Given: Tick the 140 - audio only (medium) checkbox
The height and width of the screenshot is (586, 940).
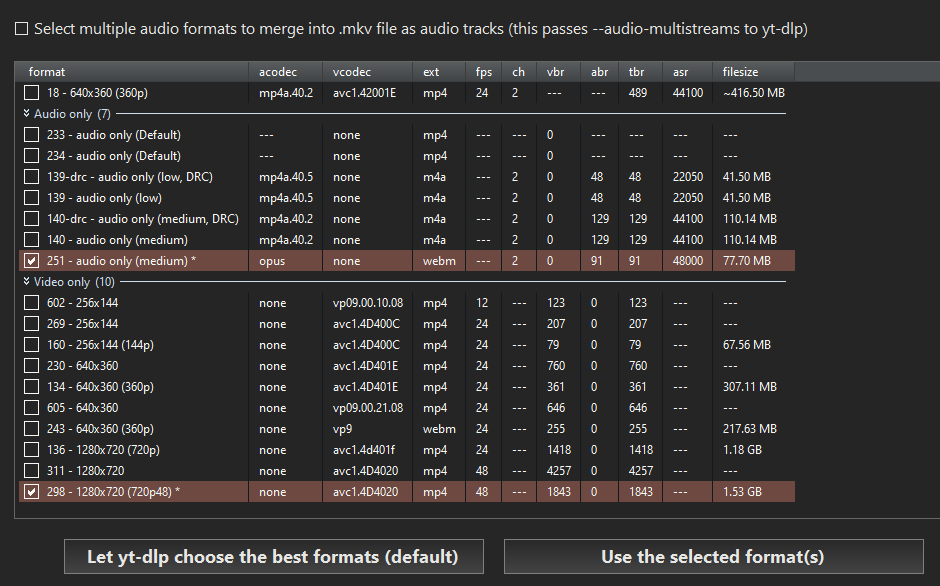Looking at the screenshot, I should tap(31, 240).
